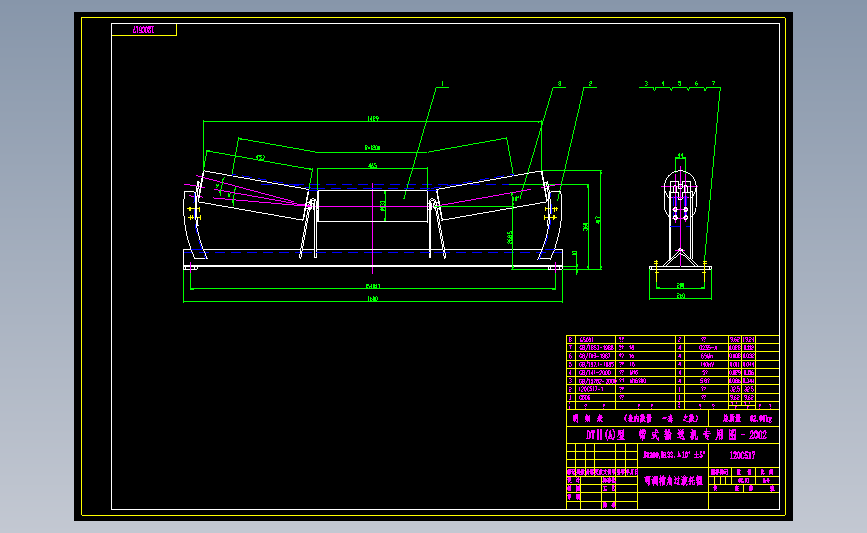Screen dimensions: 867x533
Task: Click the rotated drawing number box at top-left corner
Action: click(x=144, y=30)
